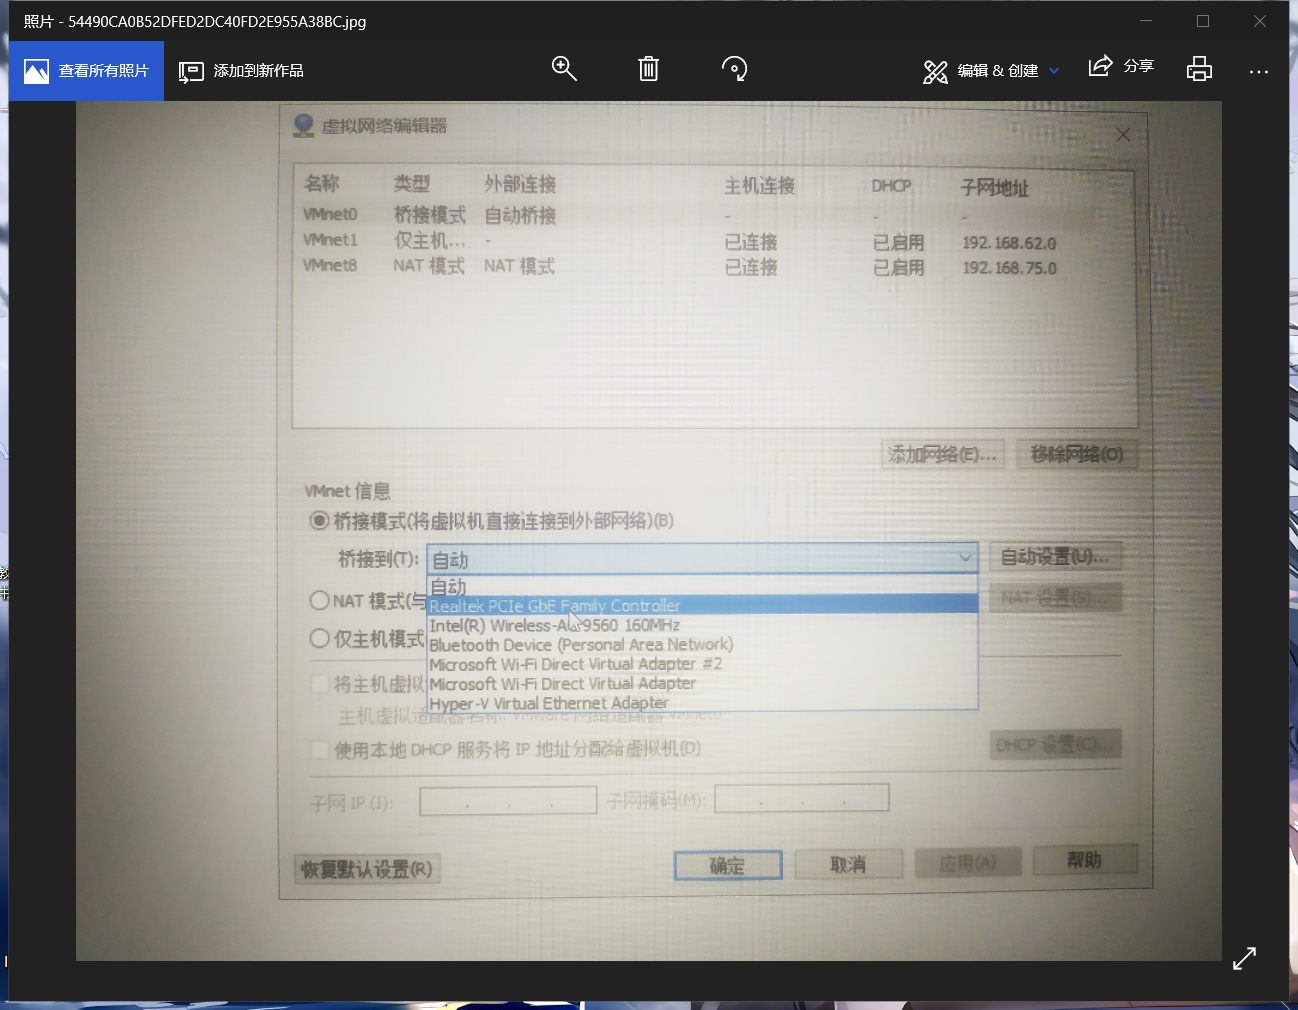
Task: Select the NAT mode radio button
Action: click(x=319, y=600)
